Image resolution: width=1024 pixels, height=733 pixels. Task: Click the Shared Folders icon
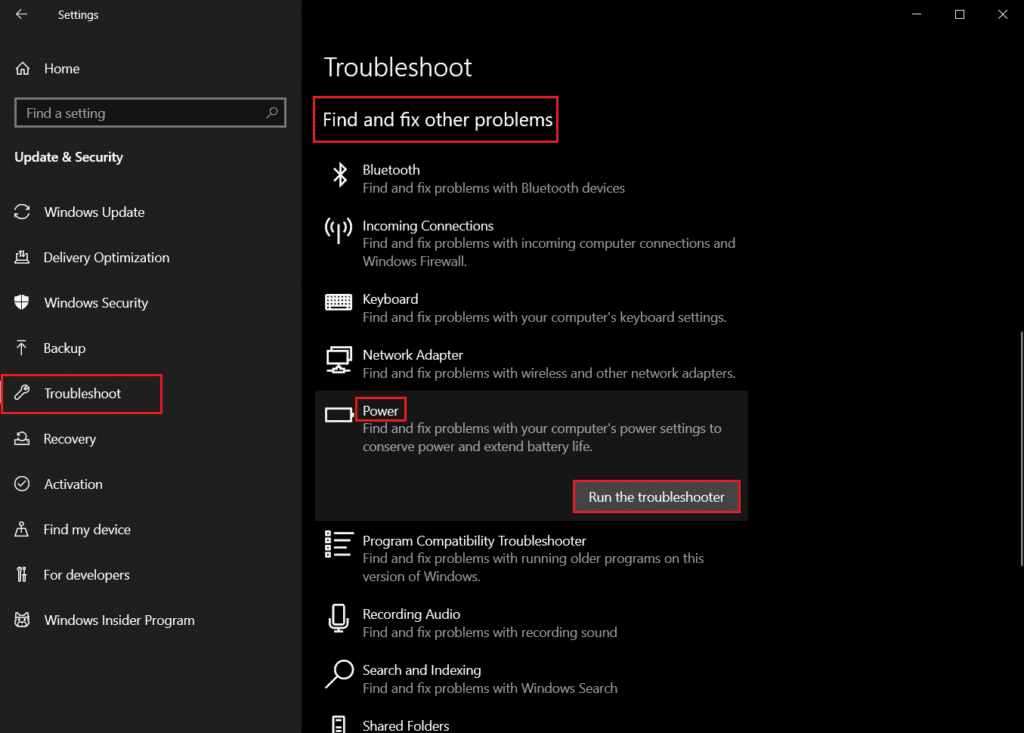point(339,722)
